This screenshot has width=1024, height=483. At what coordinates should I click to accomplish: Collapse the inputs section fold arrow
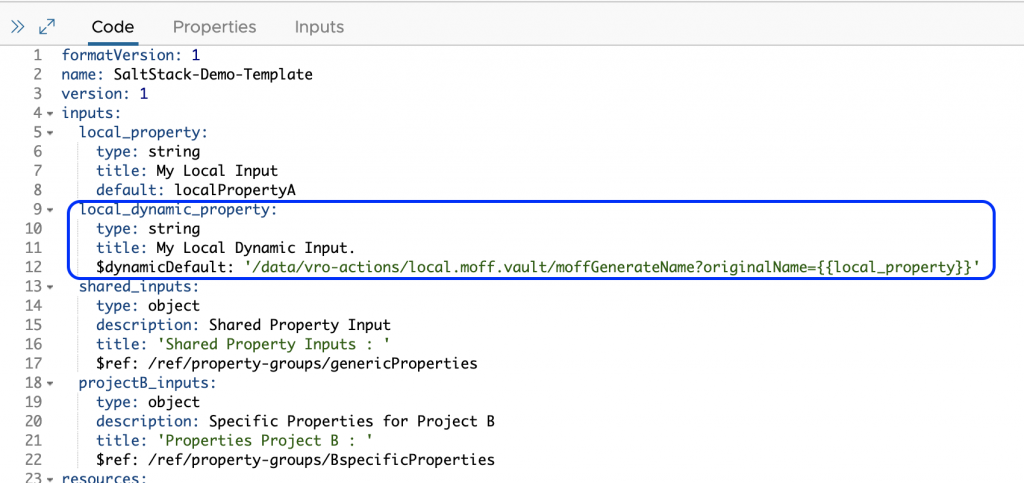(x=49, y=114)
